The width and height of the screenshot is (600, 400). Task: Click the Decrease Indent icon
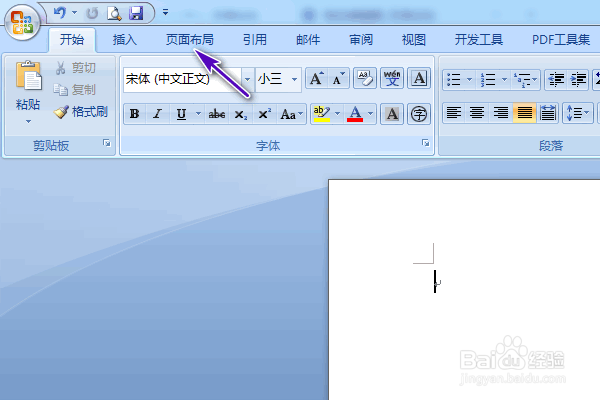(x=556, y=79)
